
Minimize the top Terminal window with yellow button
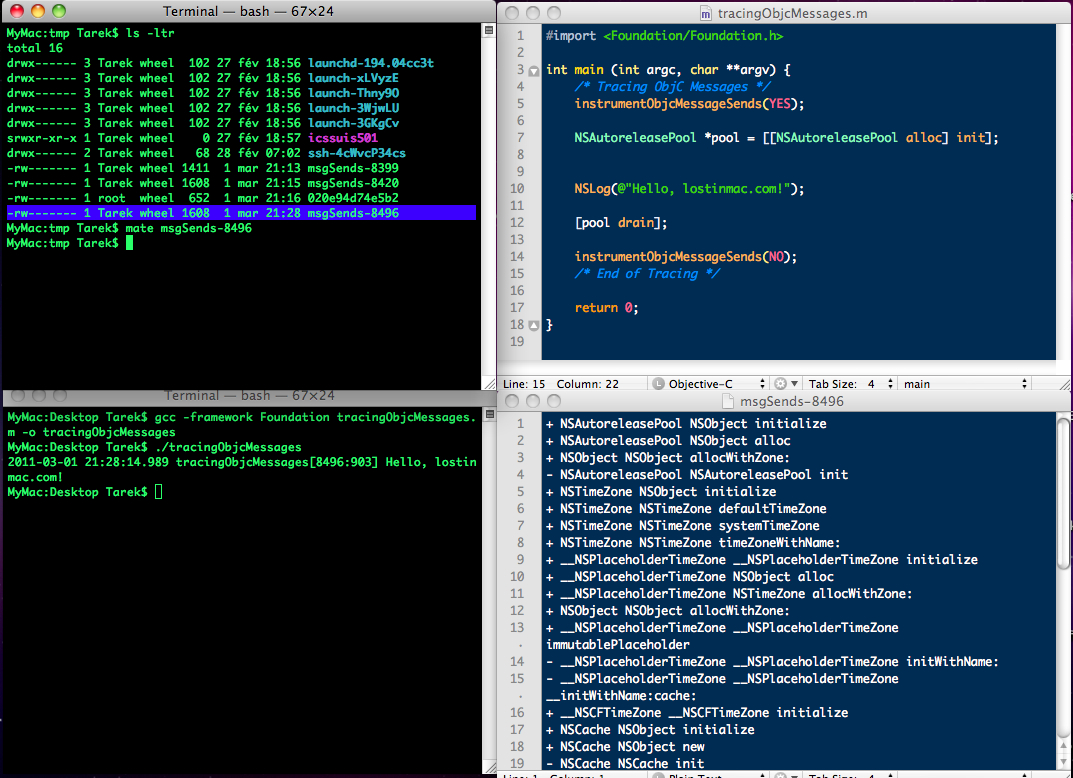click(38, 11)
